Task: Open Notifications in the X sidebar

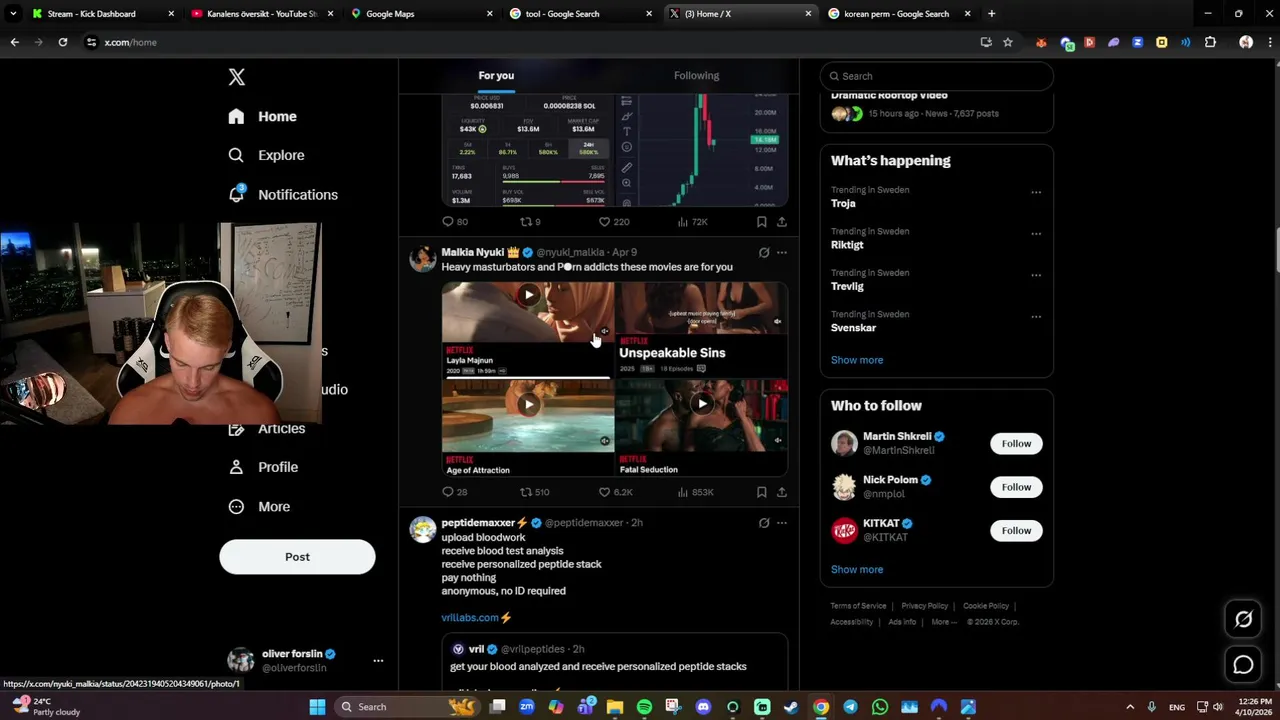Action: pyautogui.click(x=283, y=195)
